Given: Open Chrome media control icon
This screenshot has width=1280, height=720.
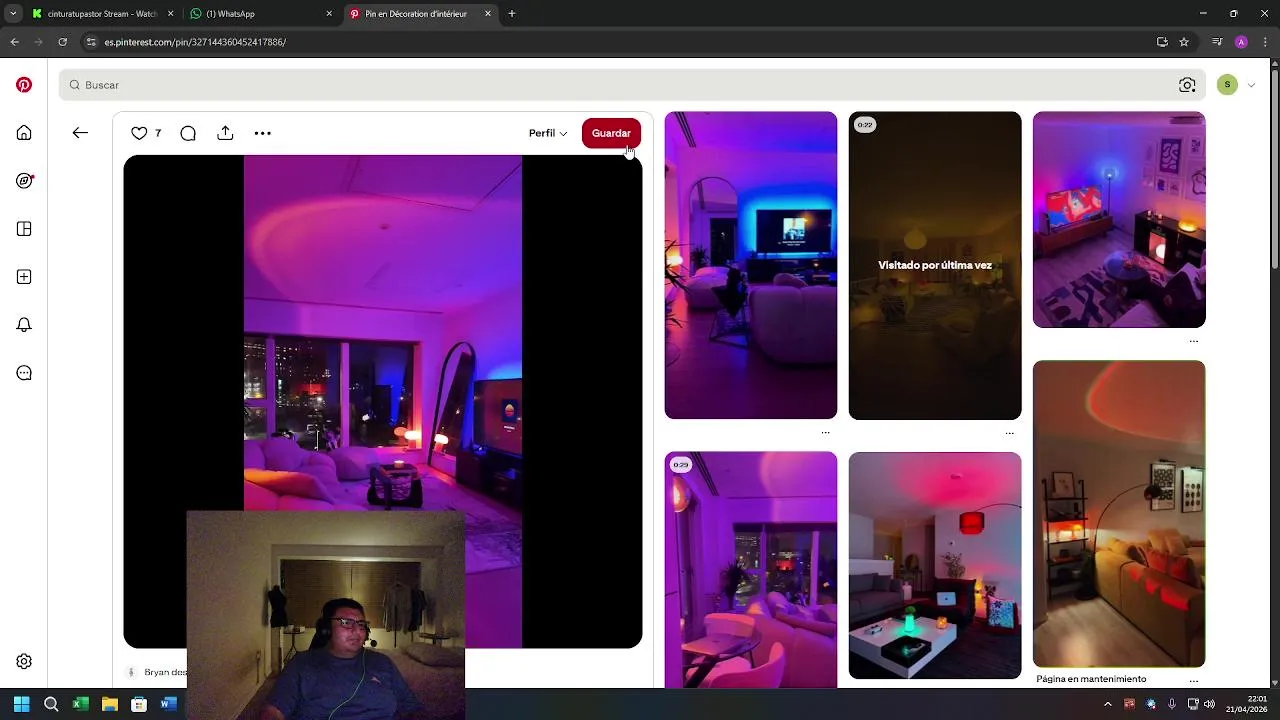Looking at the screenshot, I should coord(1217,42).
